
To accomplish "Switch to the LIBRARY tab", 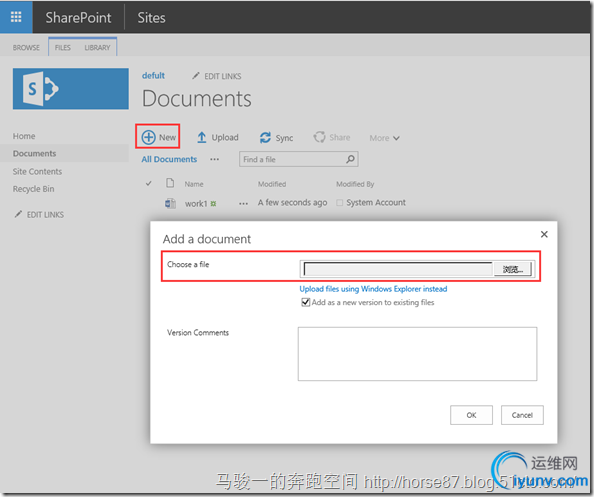I will coord(97,48).
